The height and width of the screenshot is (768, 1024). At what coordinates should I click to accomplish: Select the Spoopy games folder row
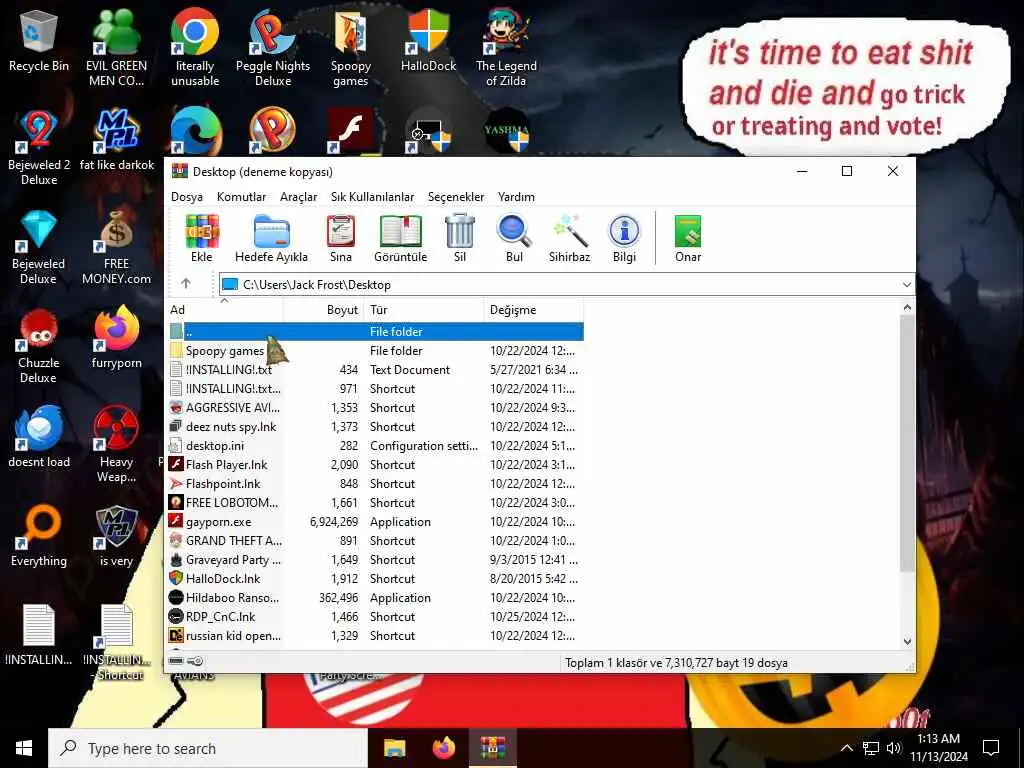[x=375, y=351]
